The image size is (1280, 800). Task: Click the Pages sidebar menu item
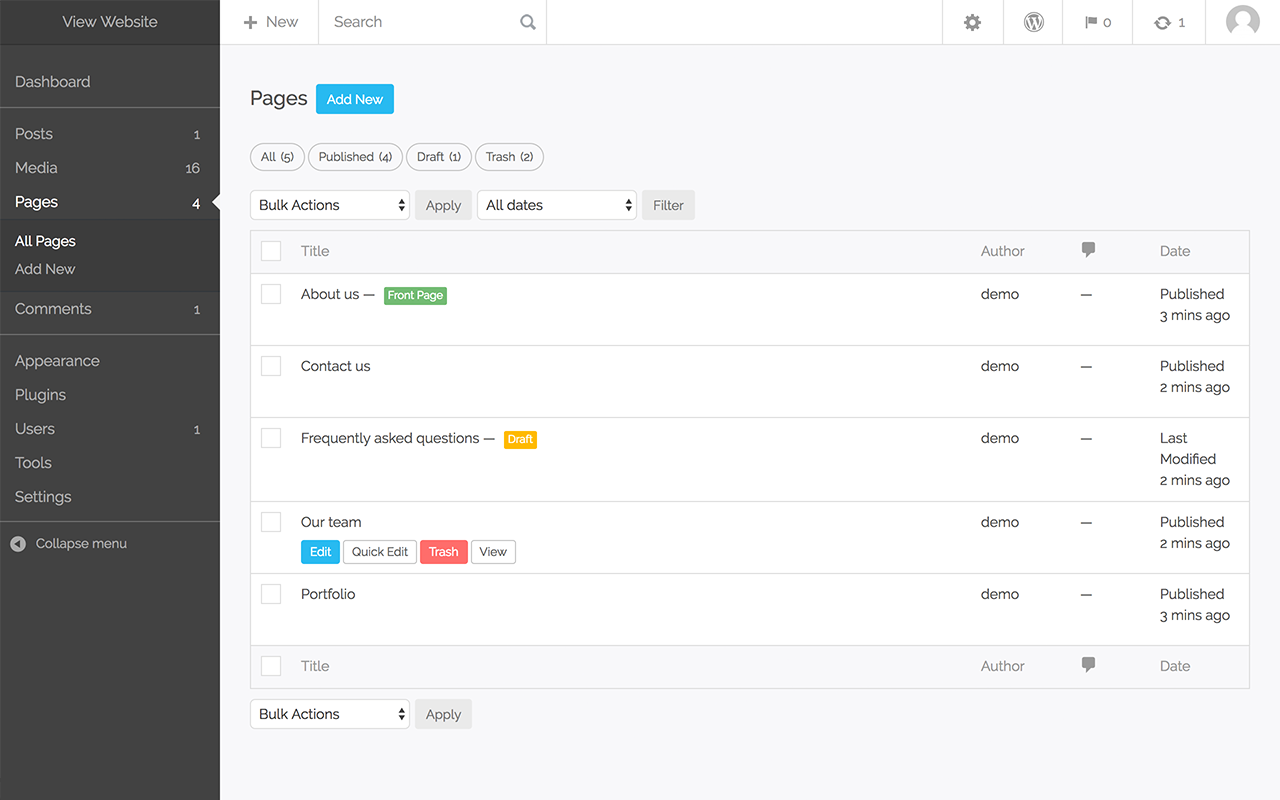point(110,202)
